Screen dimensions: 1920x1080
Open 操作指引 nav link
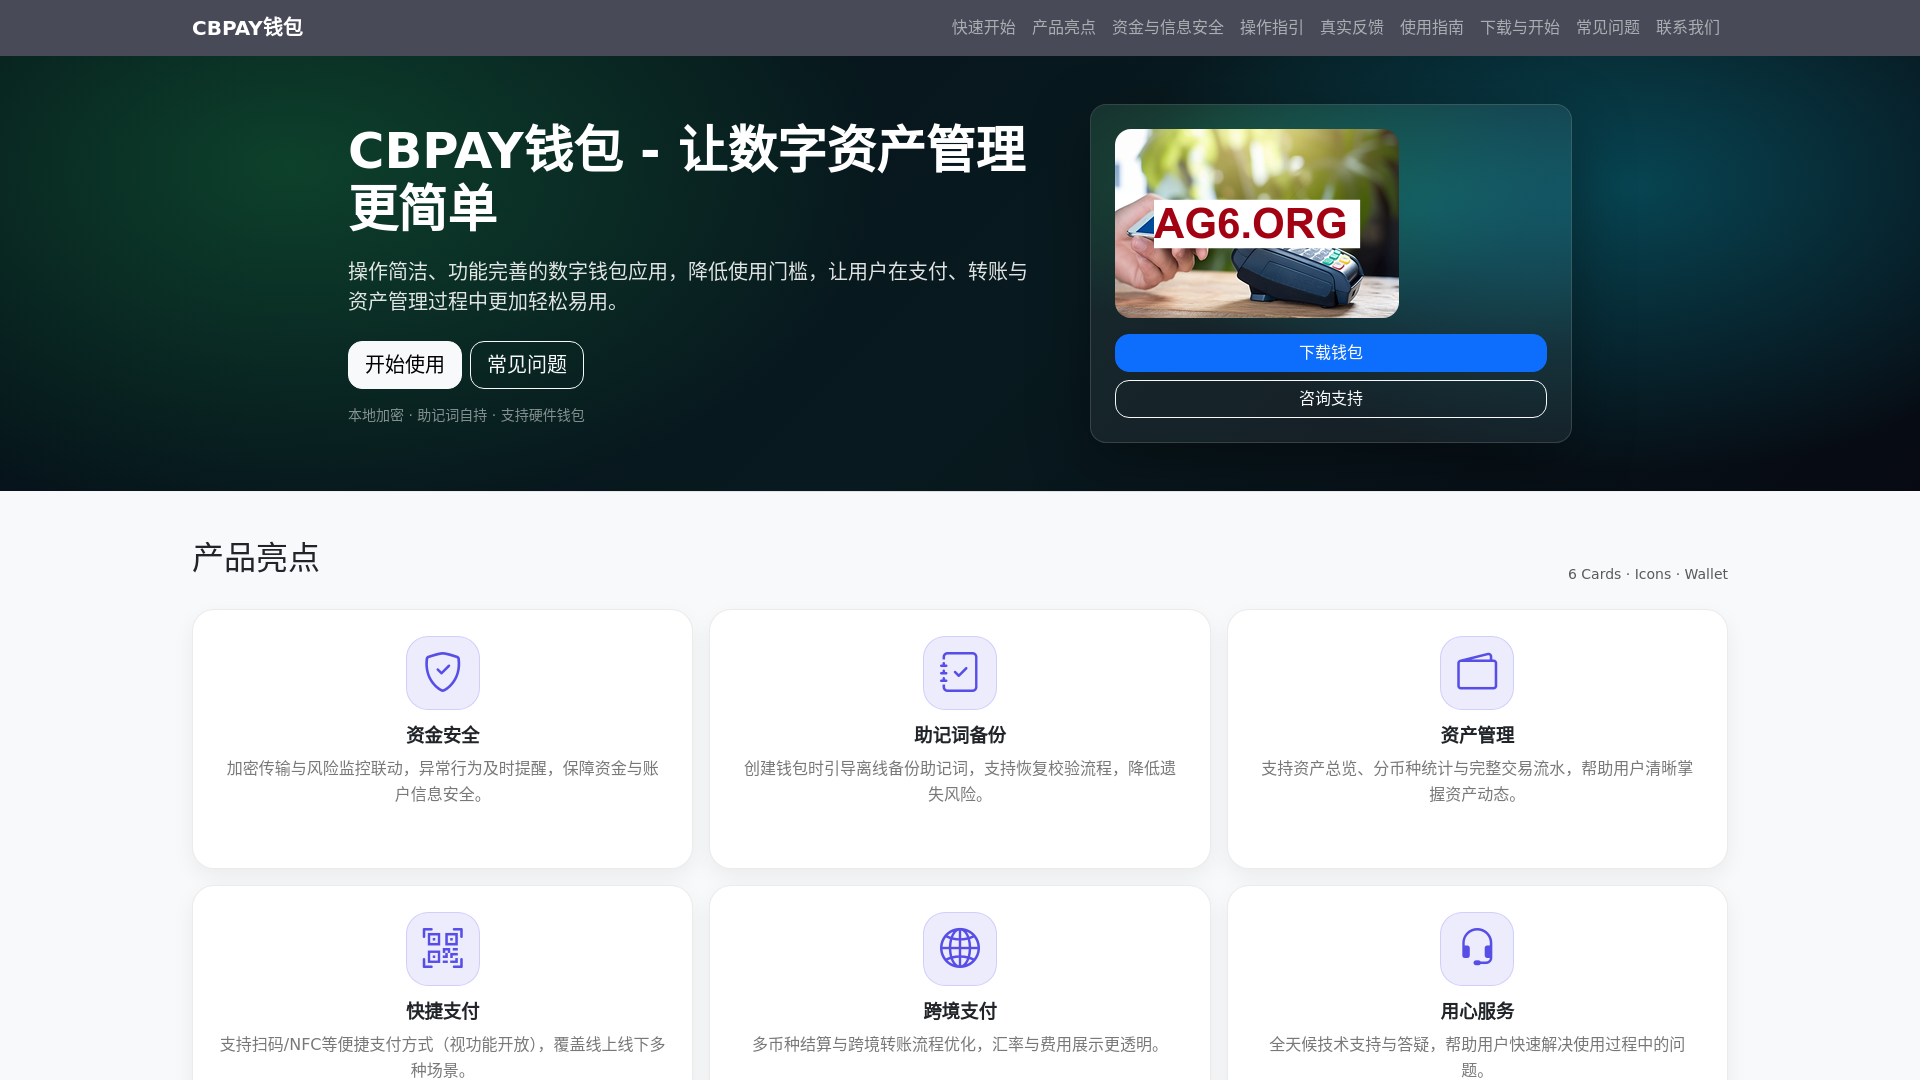(1272, 28)
